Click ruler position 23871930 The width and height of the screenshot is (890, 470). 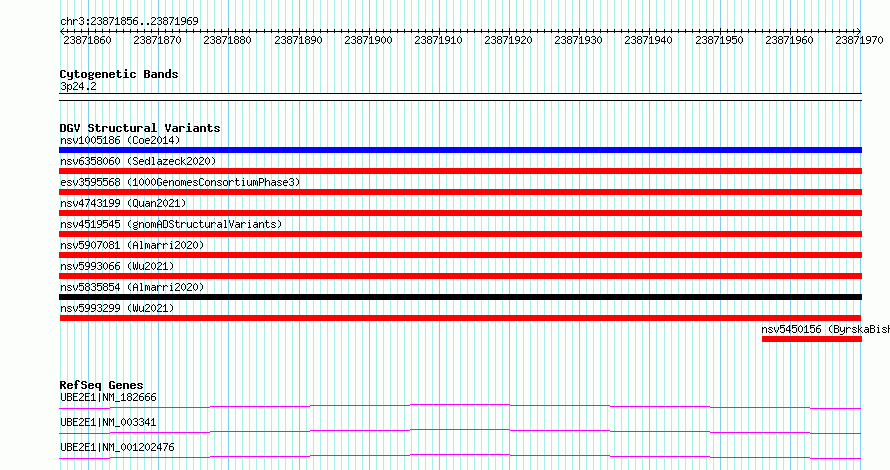[x=578, y=40]
